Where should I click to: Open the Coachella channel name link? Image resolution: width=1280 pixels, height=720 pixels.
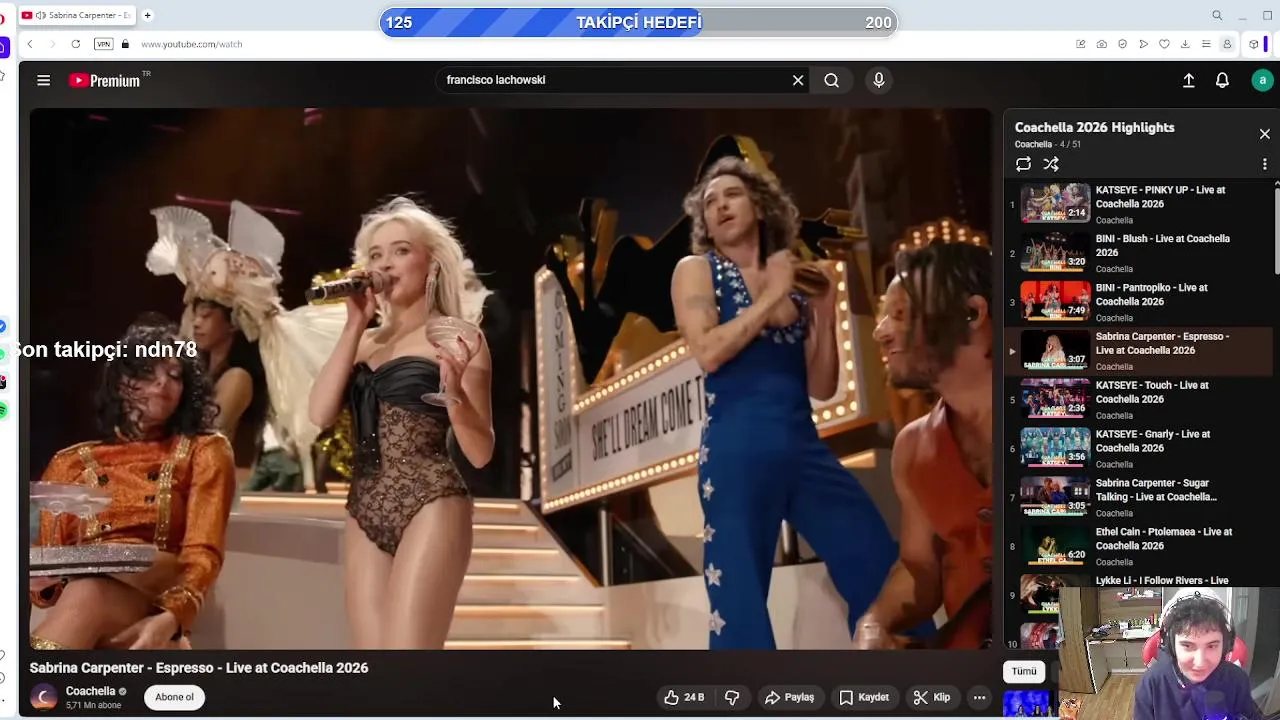90,691
